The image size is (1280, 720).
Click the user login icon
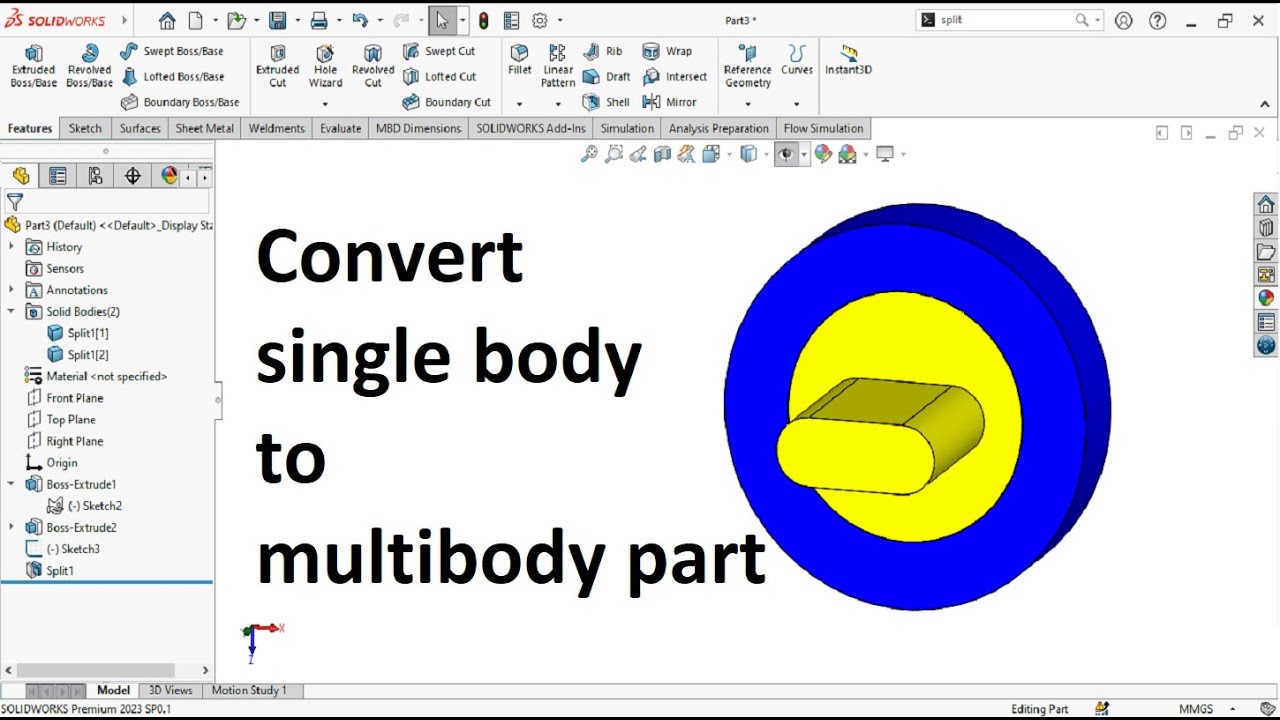pos(1124,20)
